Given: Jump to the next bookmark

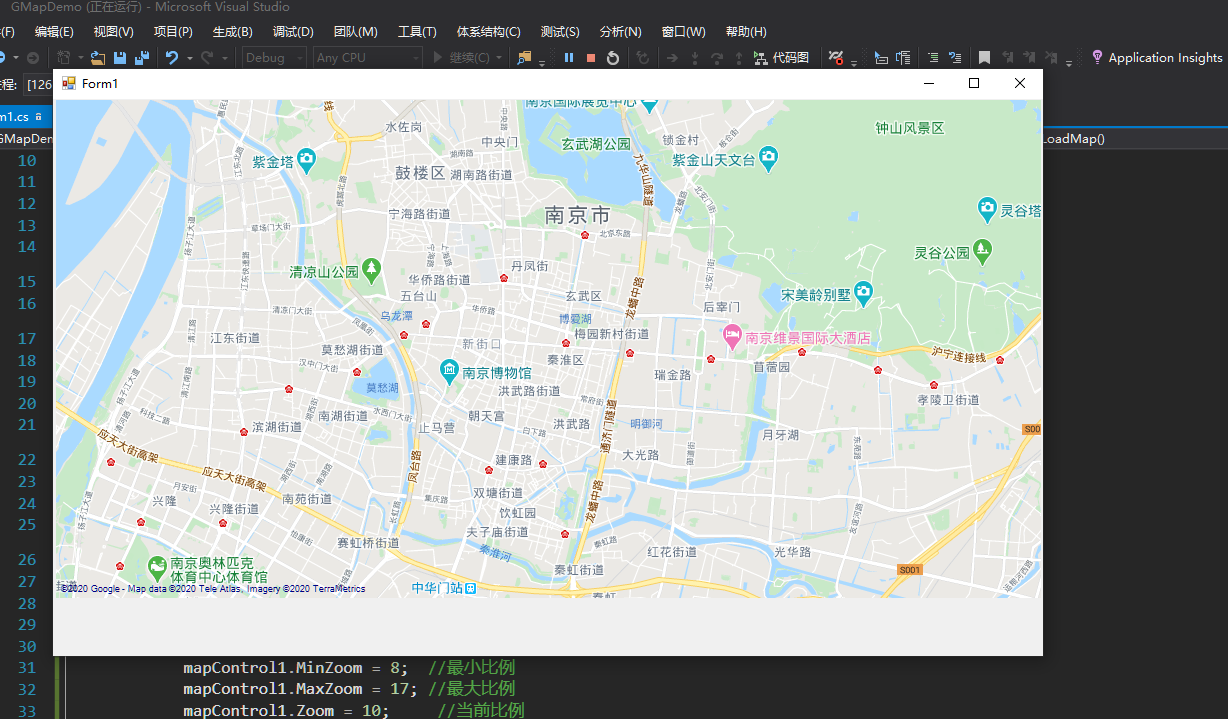Looking at the screenshot, I should point(1029,57).
